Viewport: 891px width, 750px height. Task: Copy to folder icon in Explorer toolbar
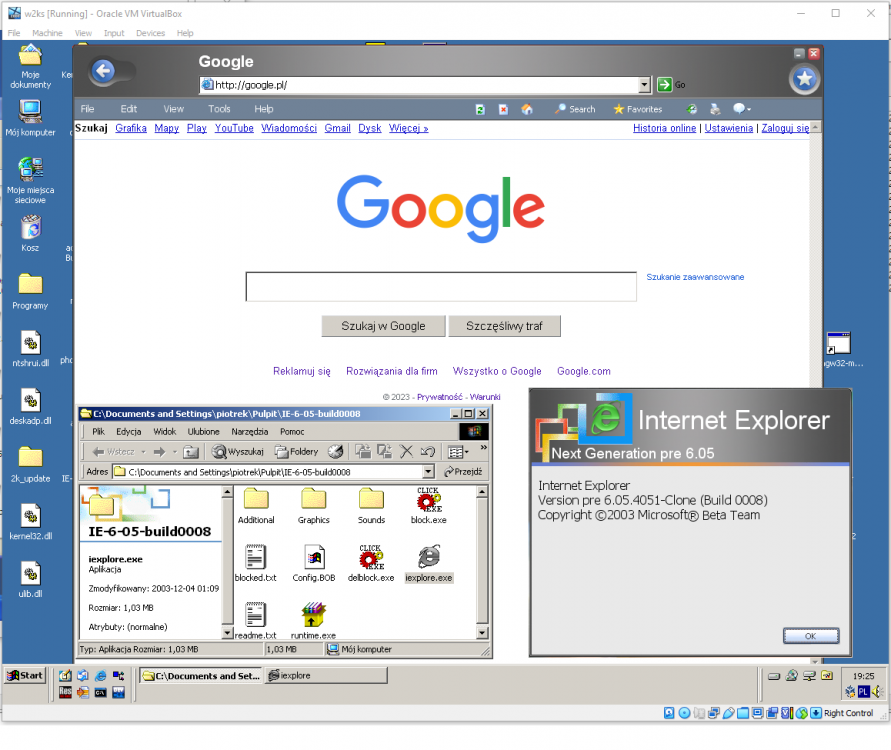coord(385,452)
